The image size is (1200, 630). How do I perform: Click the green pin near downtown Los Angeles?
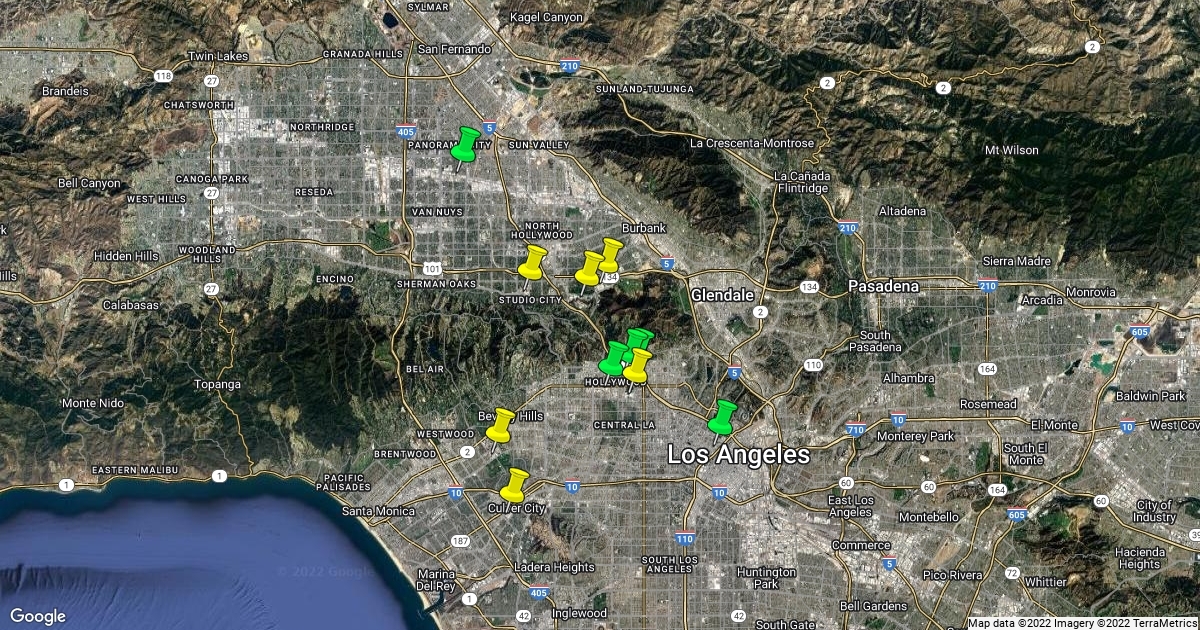pos(722,416)
